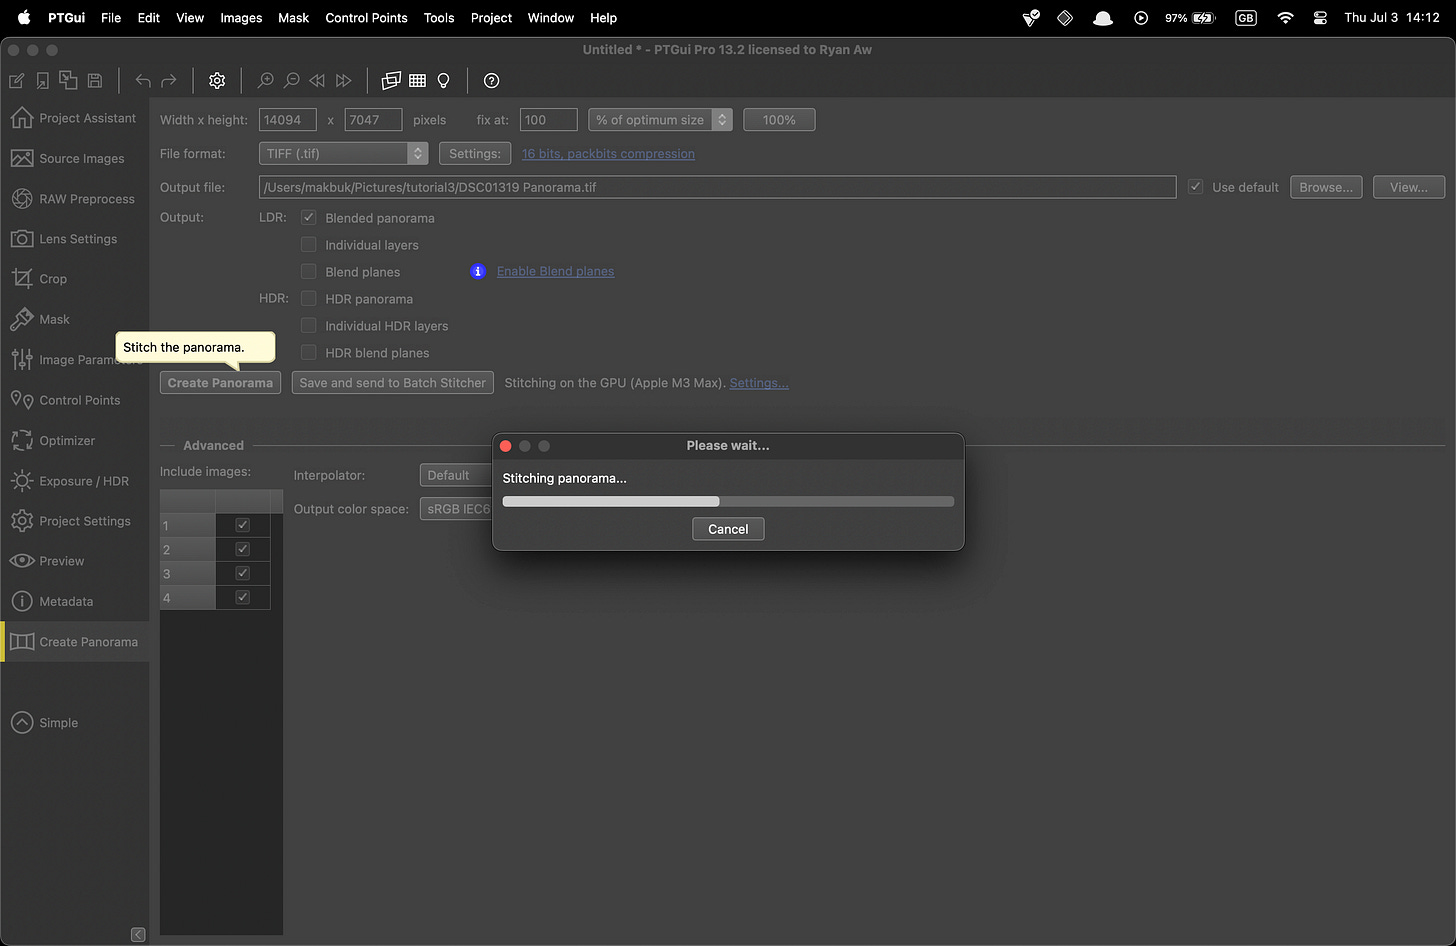Uncheck include image 3 checkbox
Image resolution: width=1456 pixels, height=946 pixels.
(242, 573)
